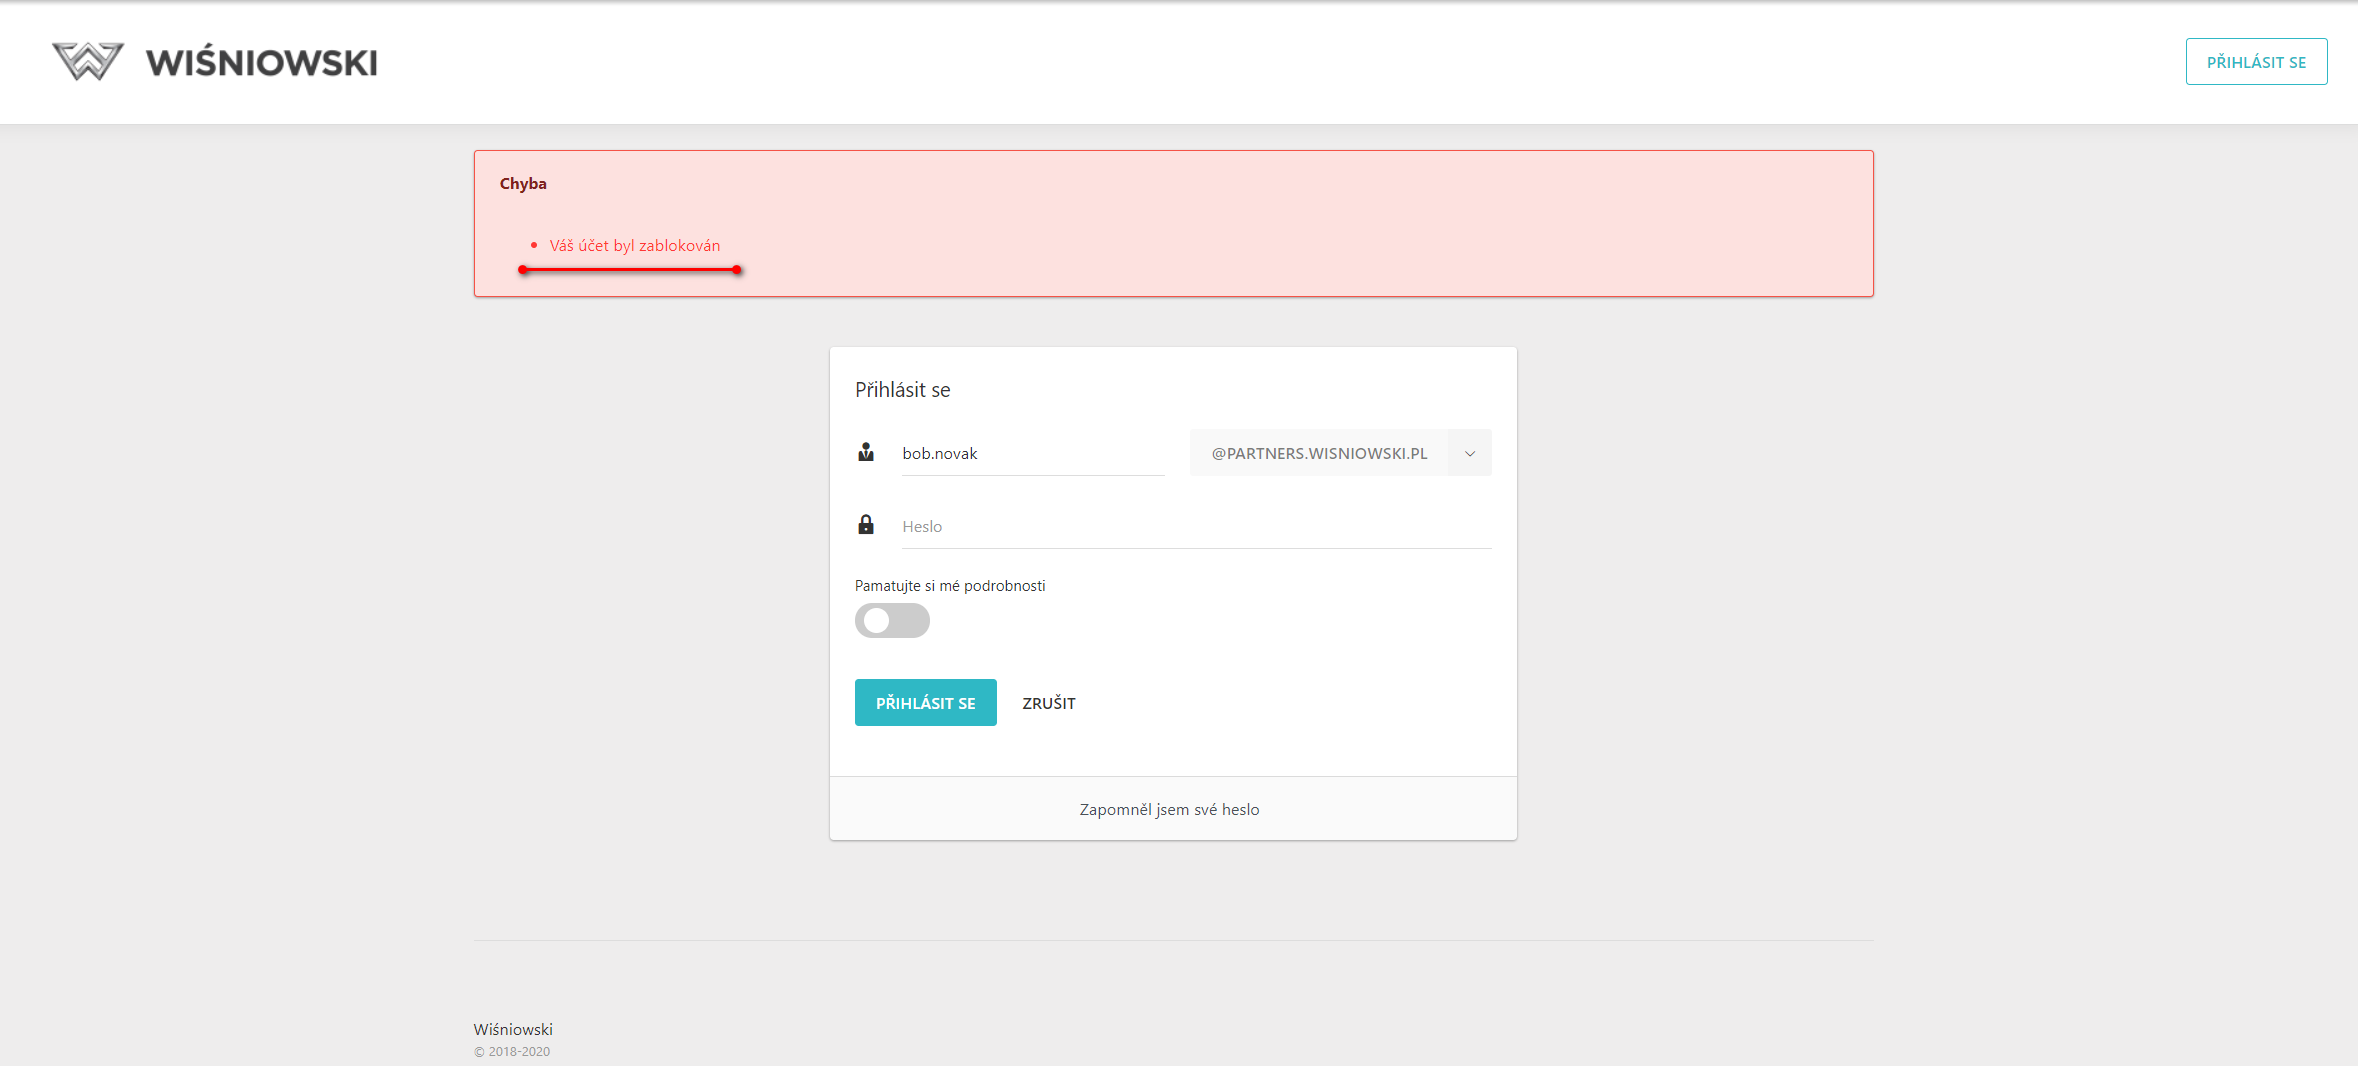Toggle the remember my details switch

pyautogui.click(x=892, y=621)
